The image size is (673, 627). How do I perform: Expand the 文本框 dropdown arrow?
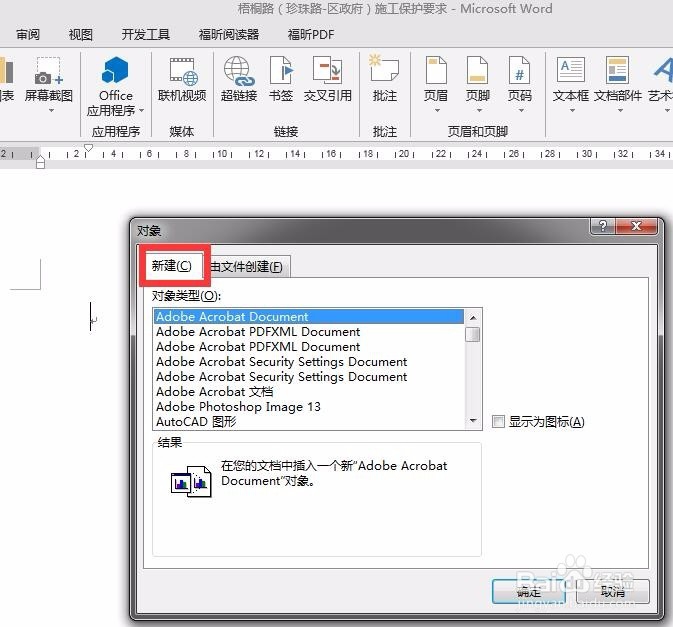[572, 111]
